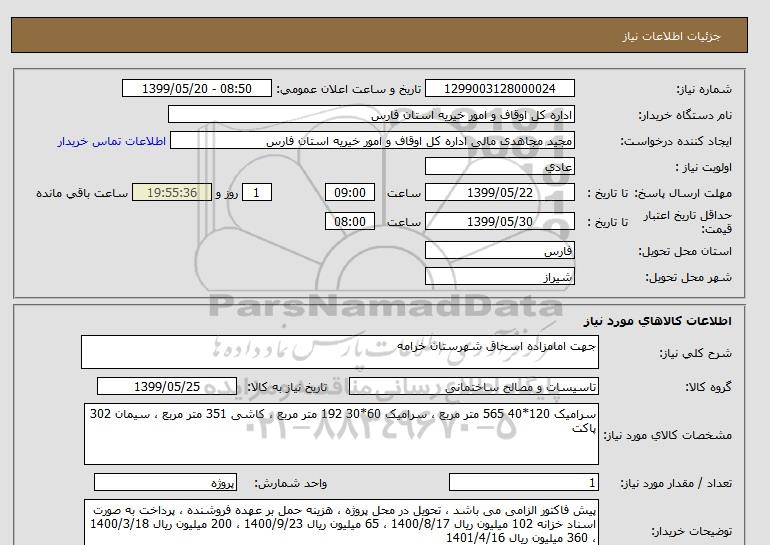The height and width of the screenshot is (545, 770).
Task: Select the delivery province field فارس
Action: pos(499,251)
